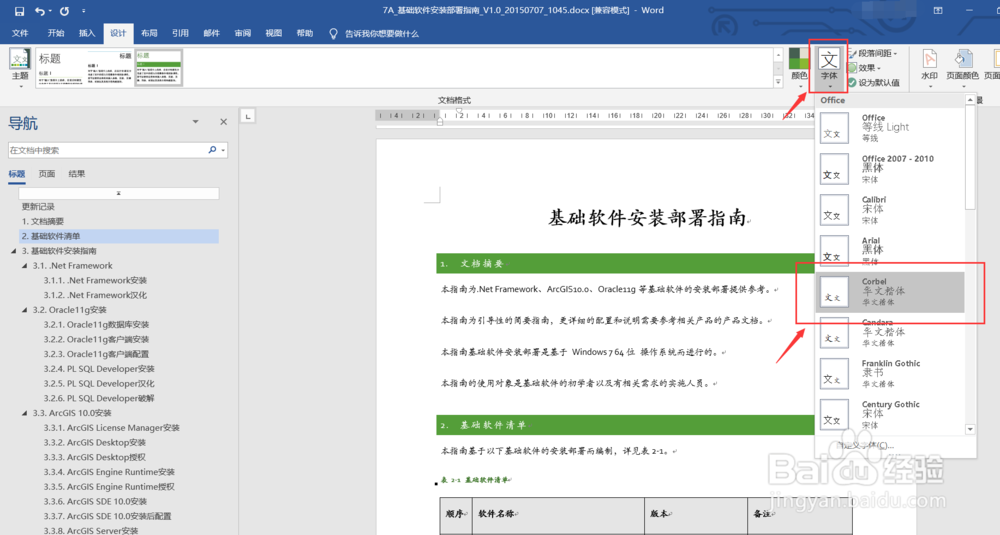Choose the Corbel 华文楷体 font set
The height and width of the screenshot is (535, 1000).
tap(890, 292)
